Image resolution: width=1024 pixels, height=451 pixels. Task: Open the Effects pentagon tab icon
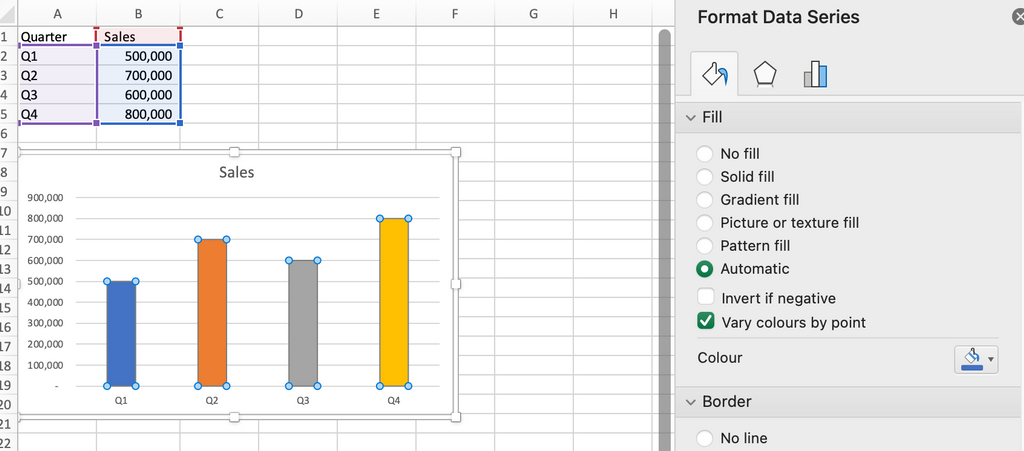pos(765,74)
